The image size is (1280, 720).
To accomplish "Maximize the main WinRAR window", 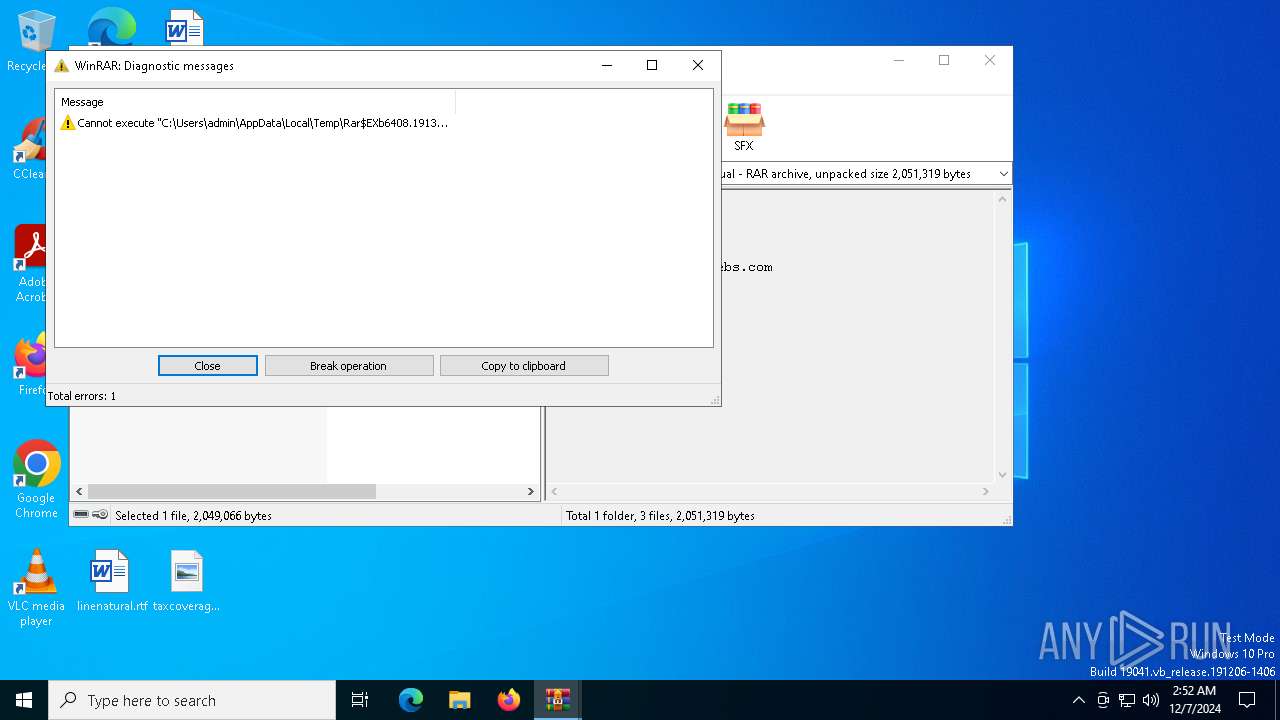I will point(944,60).
